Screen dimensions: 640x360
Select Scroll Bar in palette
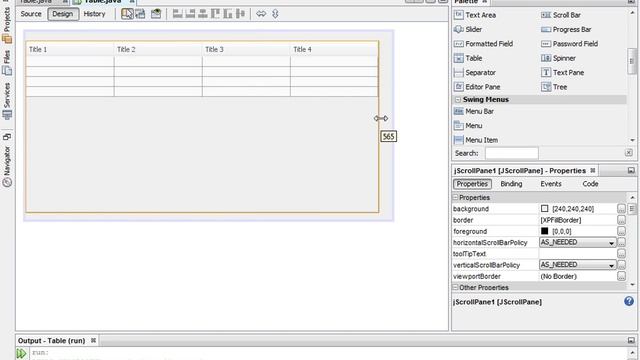(561, 15)
